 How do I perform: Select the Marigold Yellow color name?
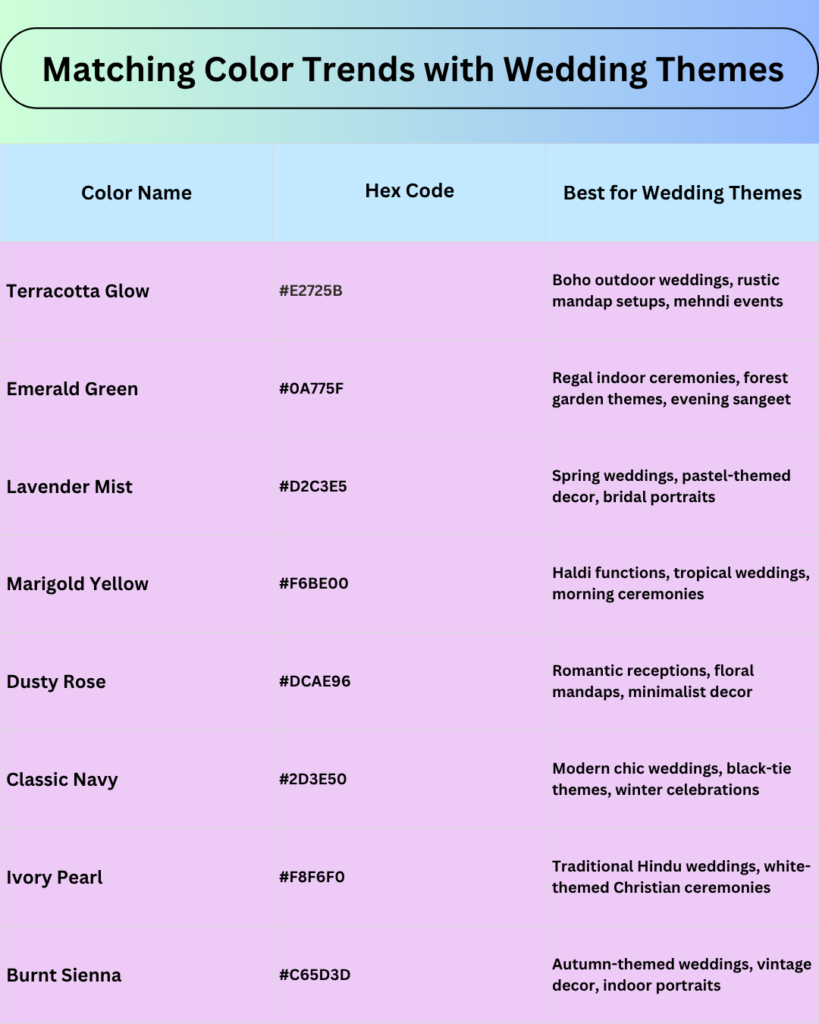point(77,584)
